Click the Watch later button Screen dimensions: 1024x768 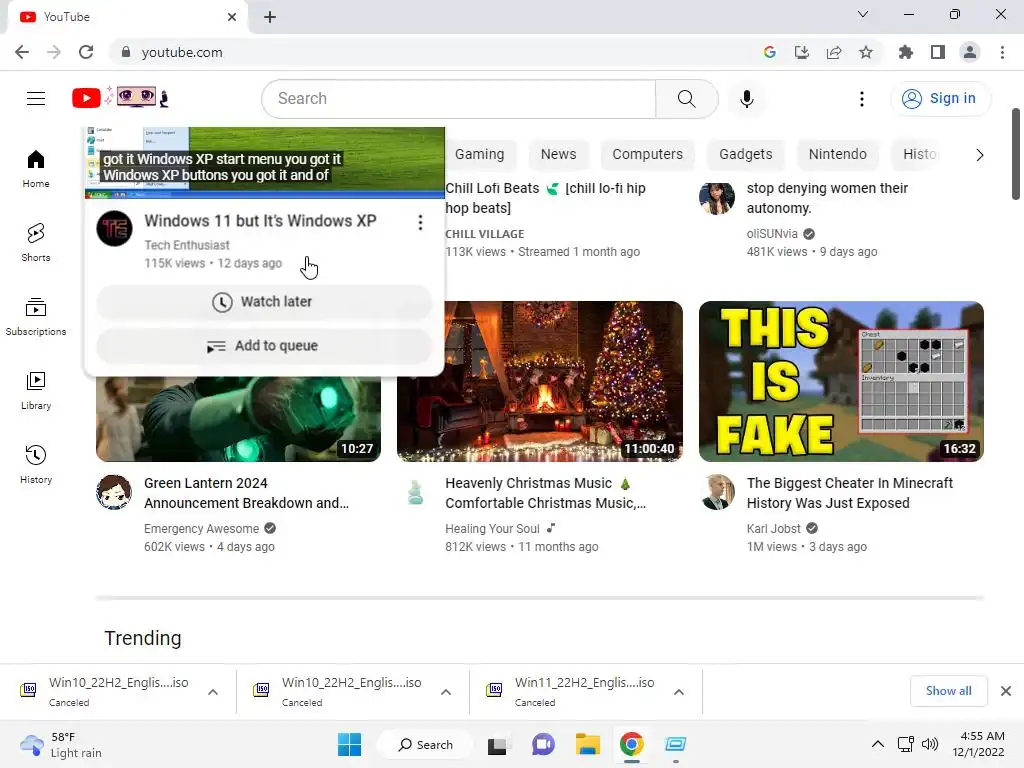(264, 302)
